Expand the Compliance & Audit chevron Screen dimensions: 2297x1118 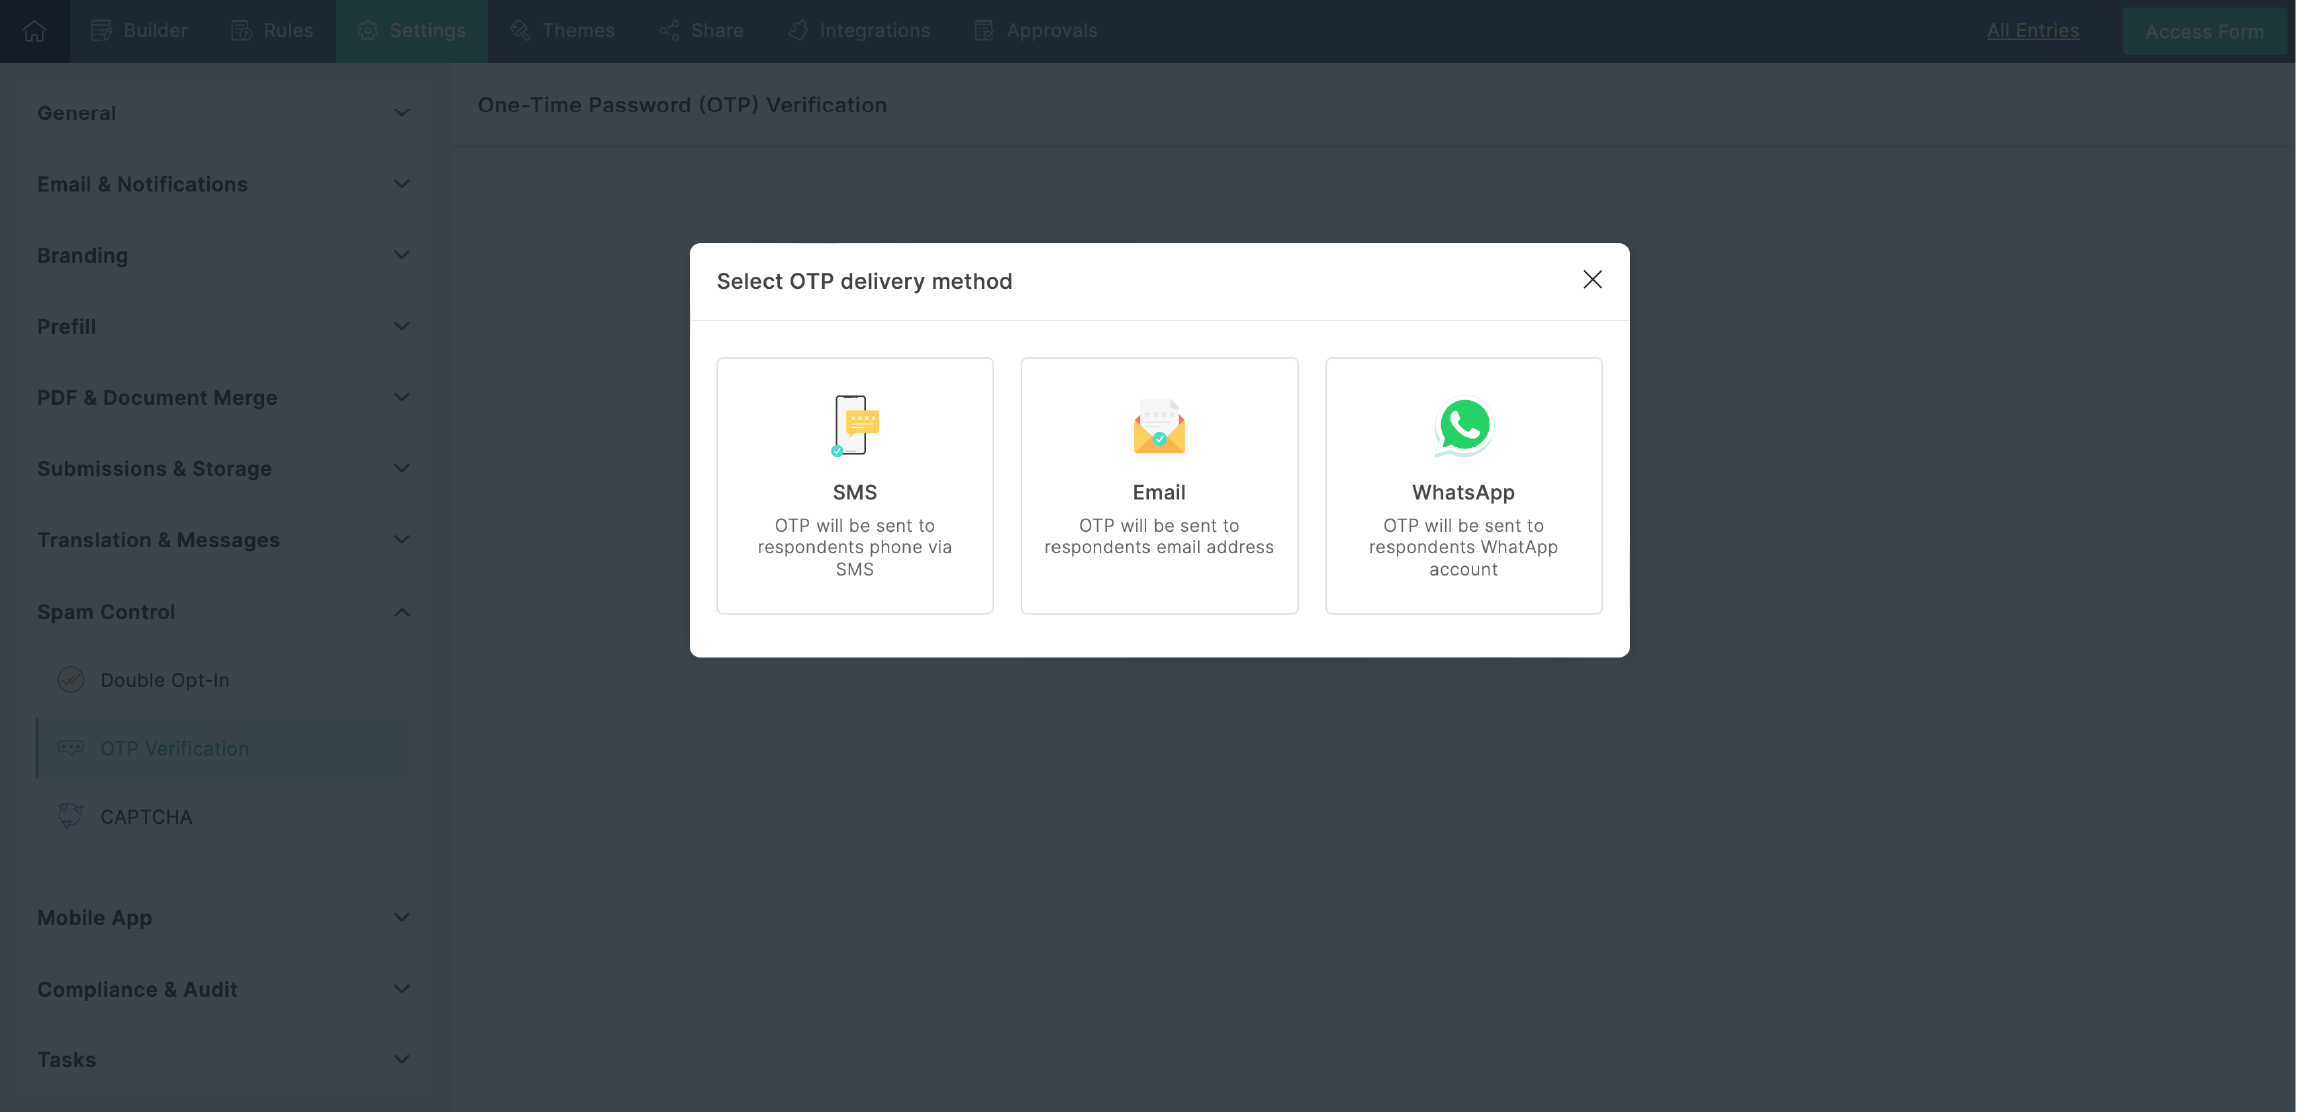coord(402,989)
